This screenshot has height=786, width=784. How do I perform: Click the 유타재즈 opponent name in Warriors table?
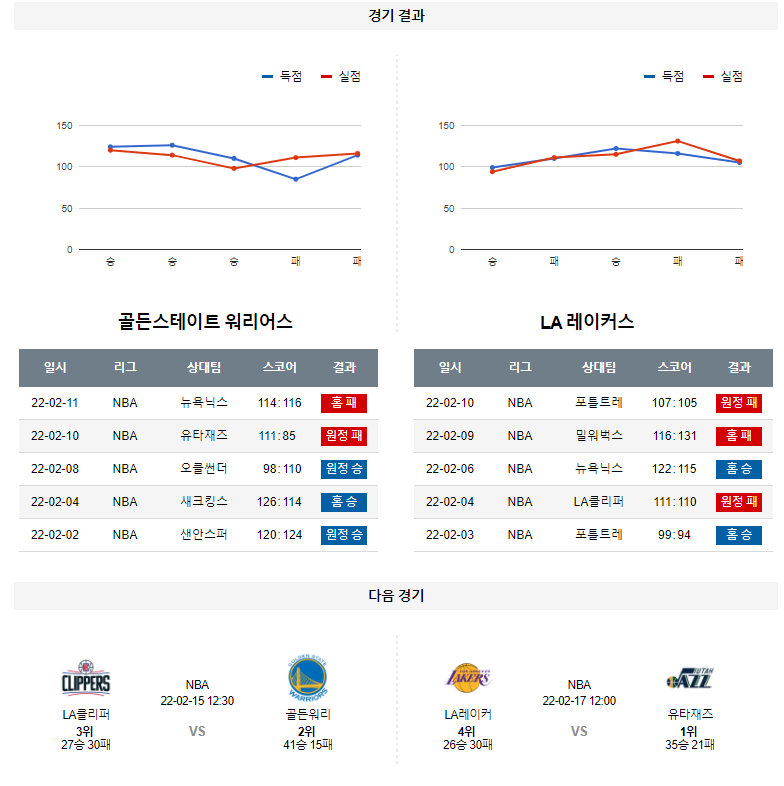204,436
